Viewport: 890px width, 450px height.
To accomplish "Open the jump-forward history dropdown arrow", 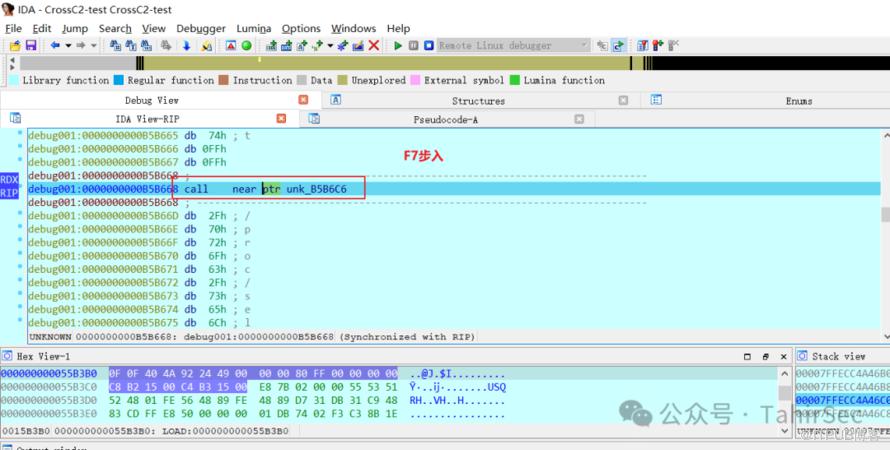I will [94, 45].
